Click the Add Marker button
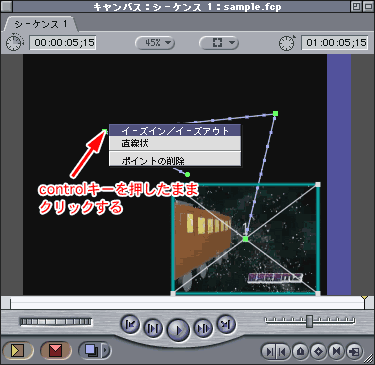The width and height of the screenshot is (375, 365). tap(301, 351)
